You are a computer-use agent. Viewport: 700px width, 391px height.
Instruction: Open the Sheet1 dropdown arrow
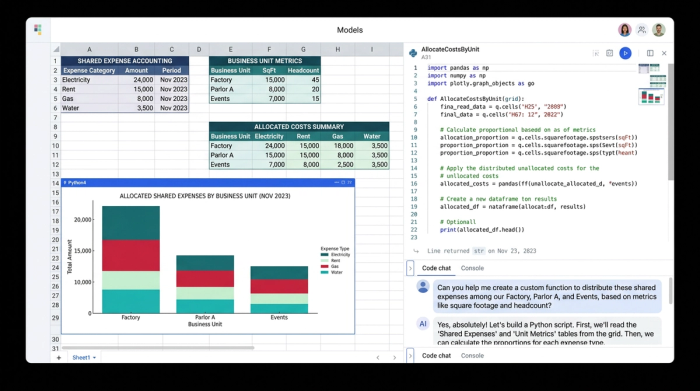click(x=94, y=358)
